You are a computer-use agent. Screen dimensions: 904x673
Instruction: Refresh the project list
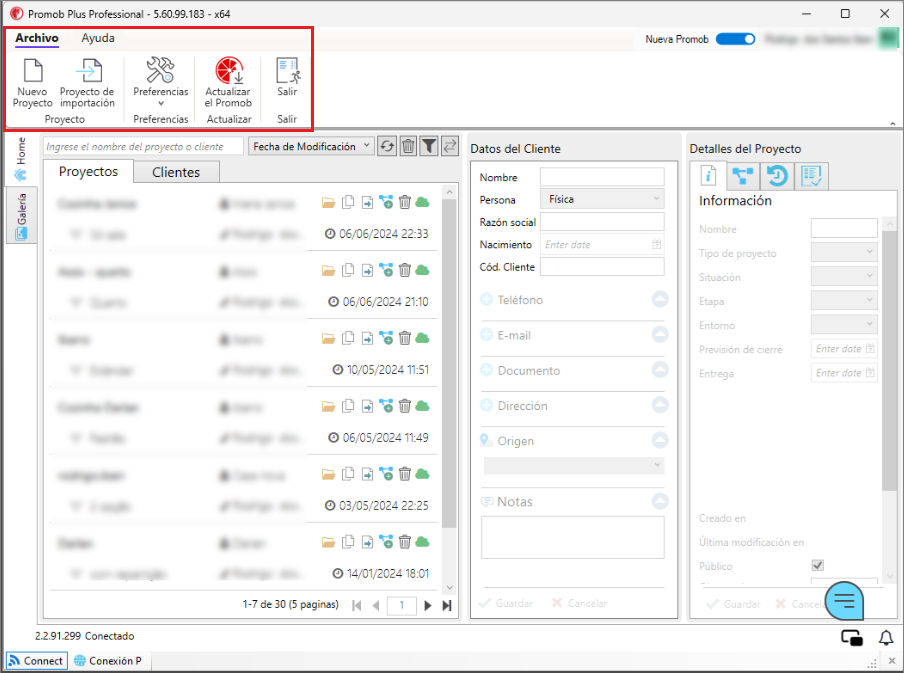(x=387, y=146)
